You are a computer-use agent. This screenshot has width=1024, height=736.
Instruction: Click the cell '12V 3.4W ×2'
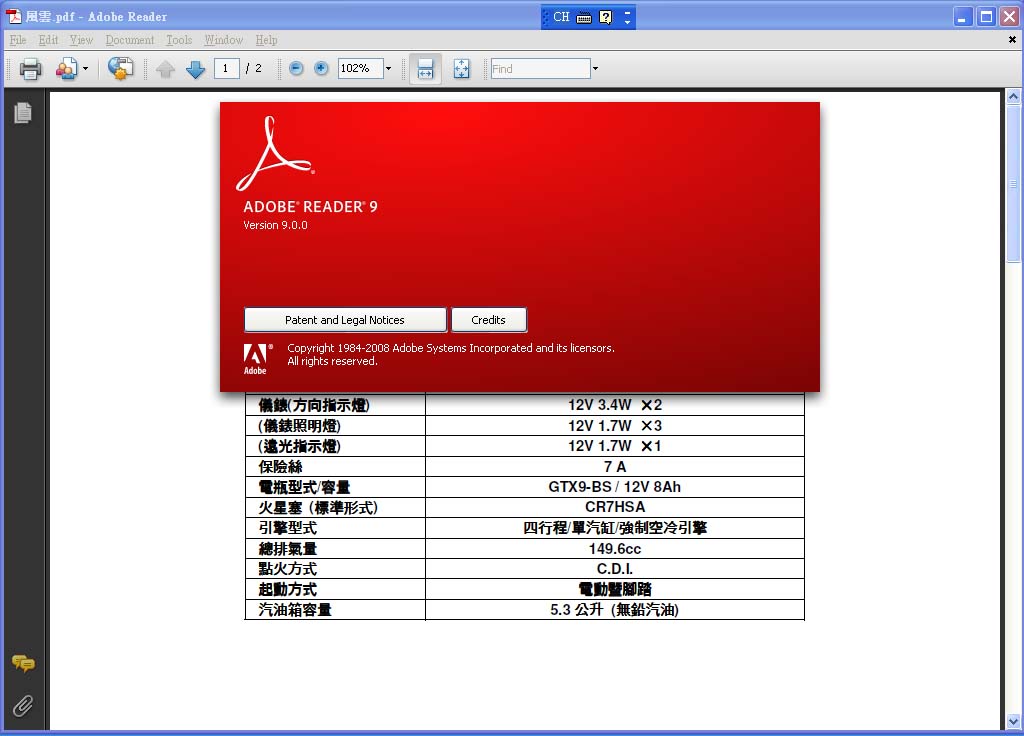615,405
